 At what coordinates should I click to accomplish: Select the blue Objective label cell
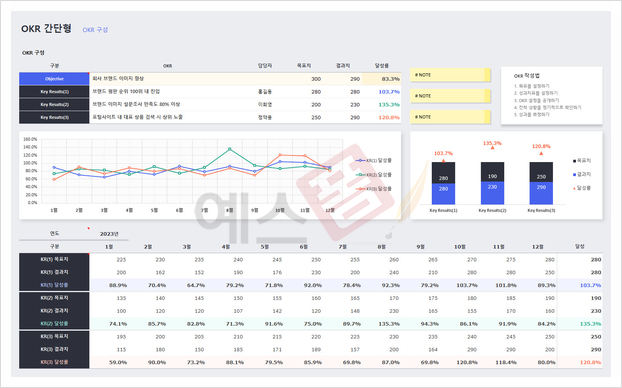pyautogui.click(x=54, y=79)
